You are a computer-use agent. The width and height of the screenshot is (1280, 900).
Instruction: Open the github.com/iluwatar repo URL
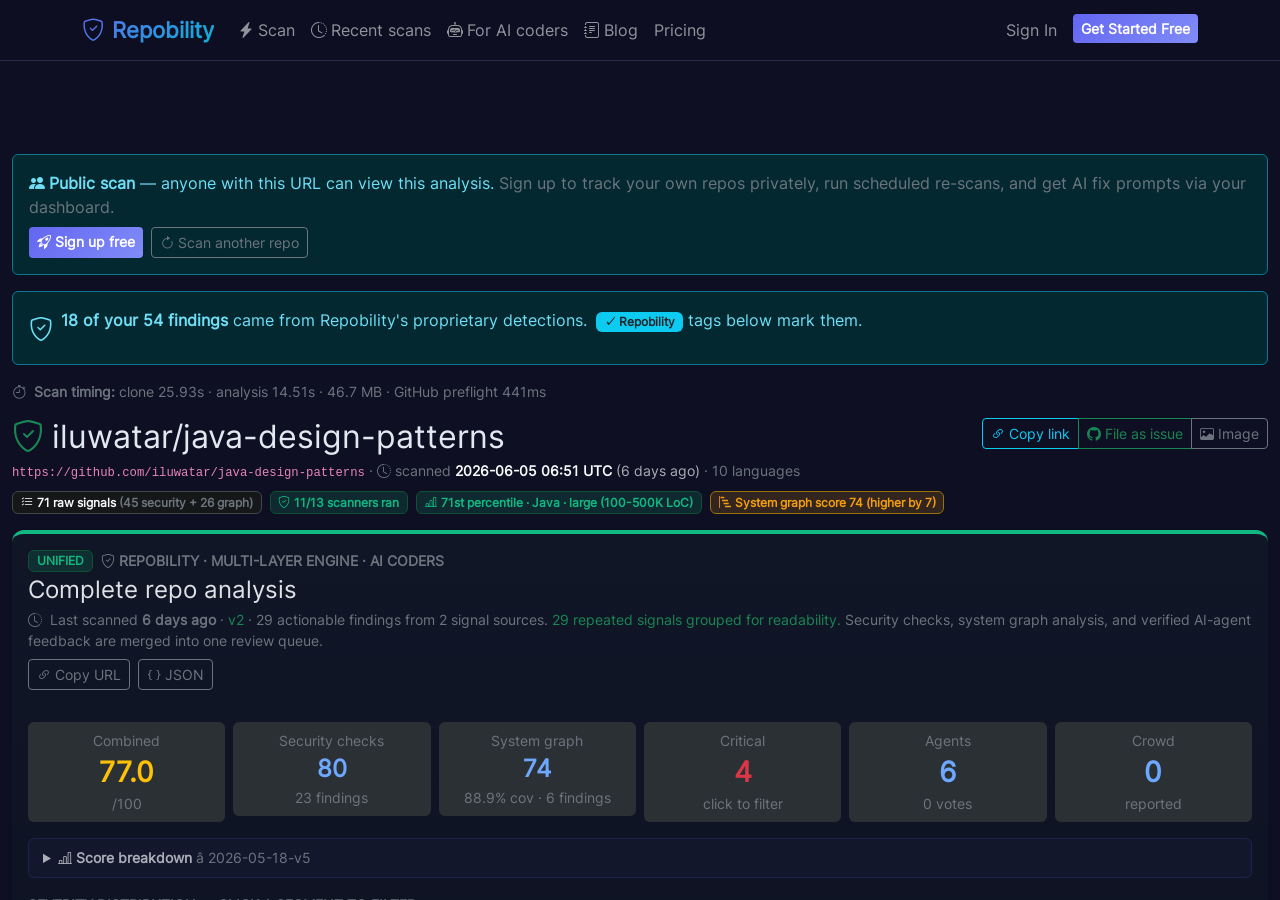pos(188,472)
